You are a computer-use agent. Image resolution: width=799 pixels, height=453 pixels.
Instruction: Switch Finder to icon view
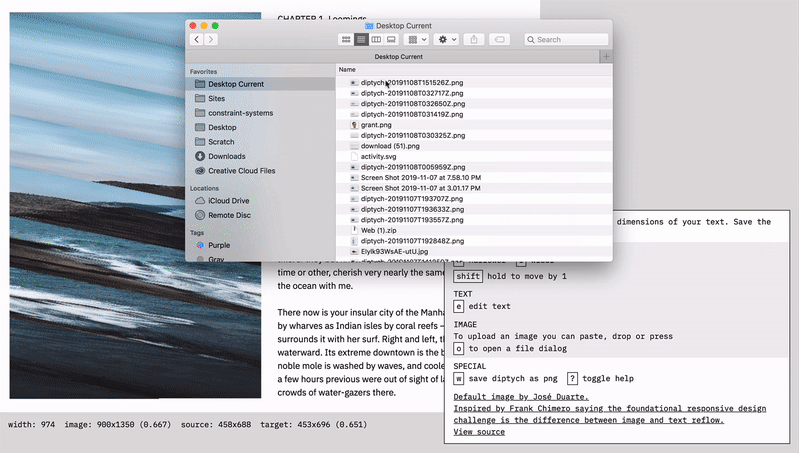point(346,39)
